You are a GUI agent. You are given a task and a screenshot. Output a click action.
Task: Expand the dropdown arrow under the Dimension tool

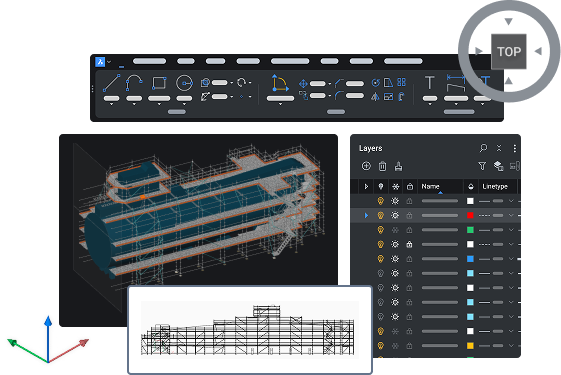point(456,104)
